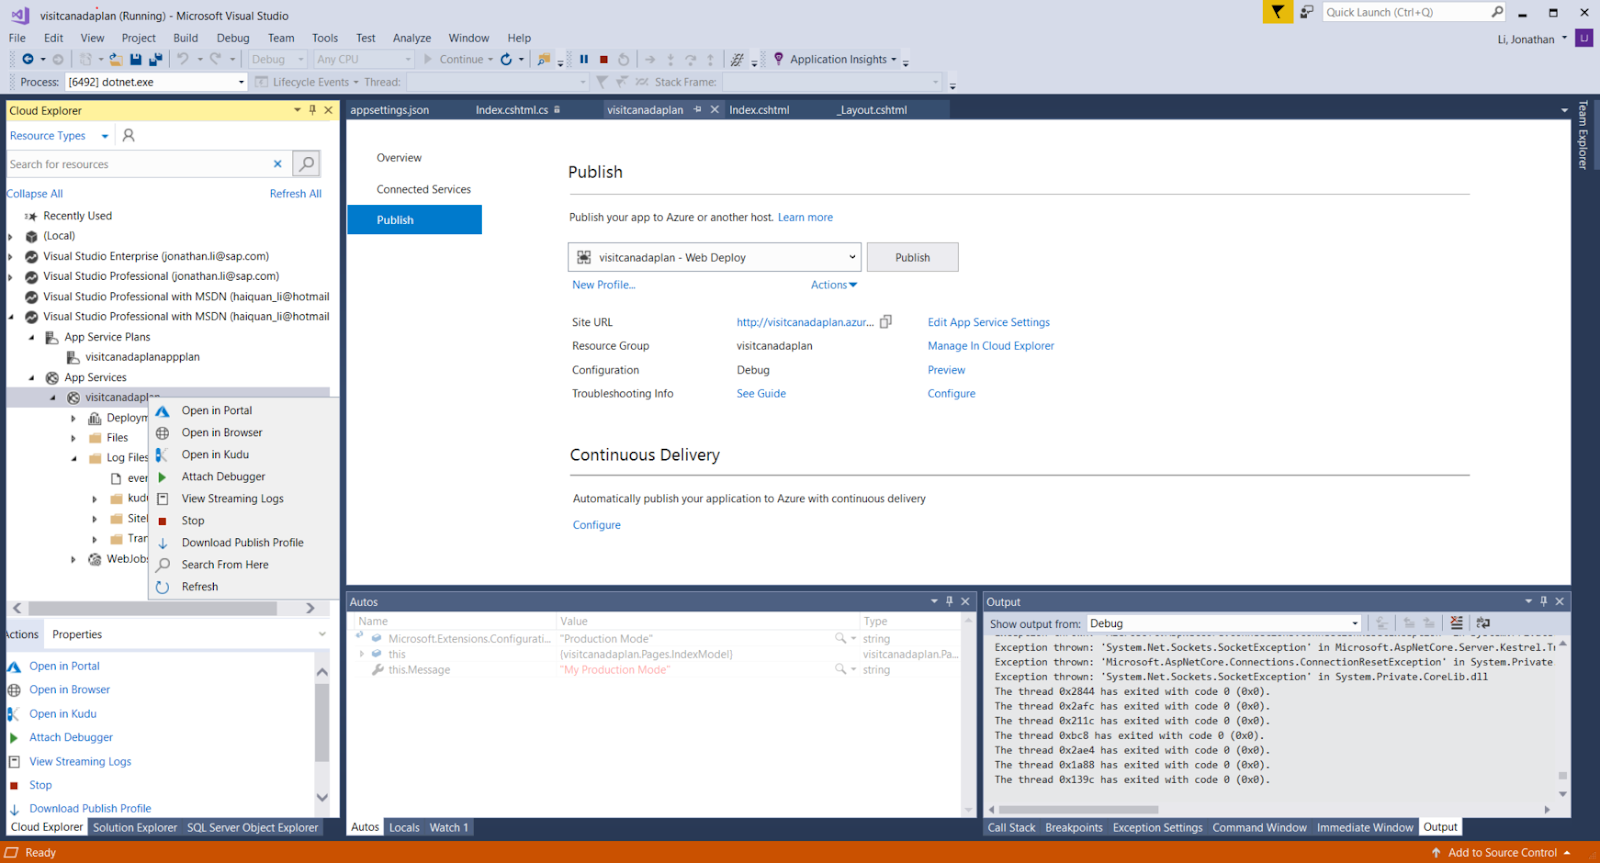
Task: Select visitcanadaplanappplan tree item
Action: (x=142, y=357)
